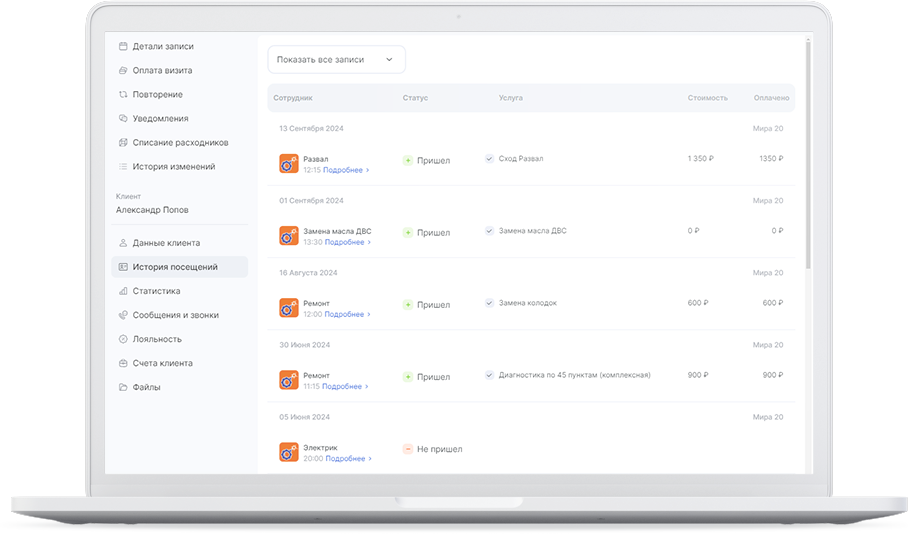Click the date 13 Сентября 2024
The width and height of the screenshot is (908, 534).
tap(311, 129)
